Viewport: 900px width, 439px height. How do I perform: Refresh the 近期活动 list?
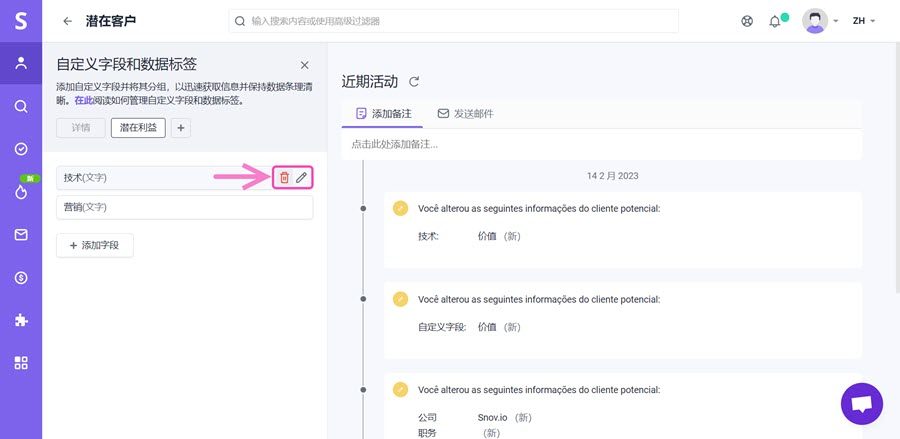(x=414, y=82)
